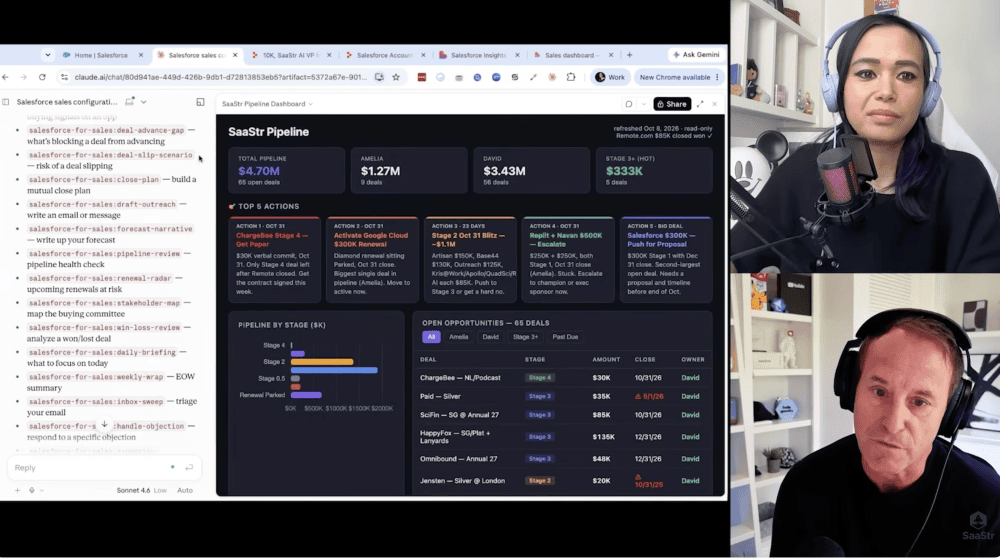Screen dimensions: 1000x559
Task: Add an attachment with the plus icon
Action: click(x=17, y=490)
